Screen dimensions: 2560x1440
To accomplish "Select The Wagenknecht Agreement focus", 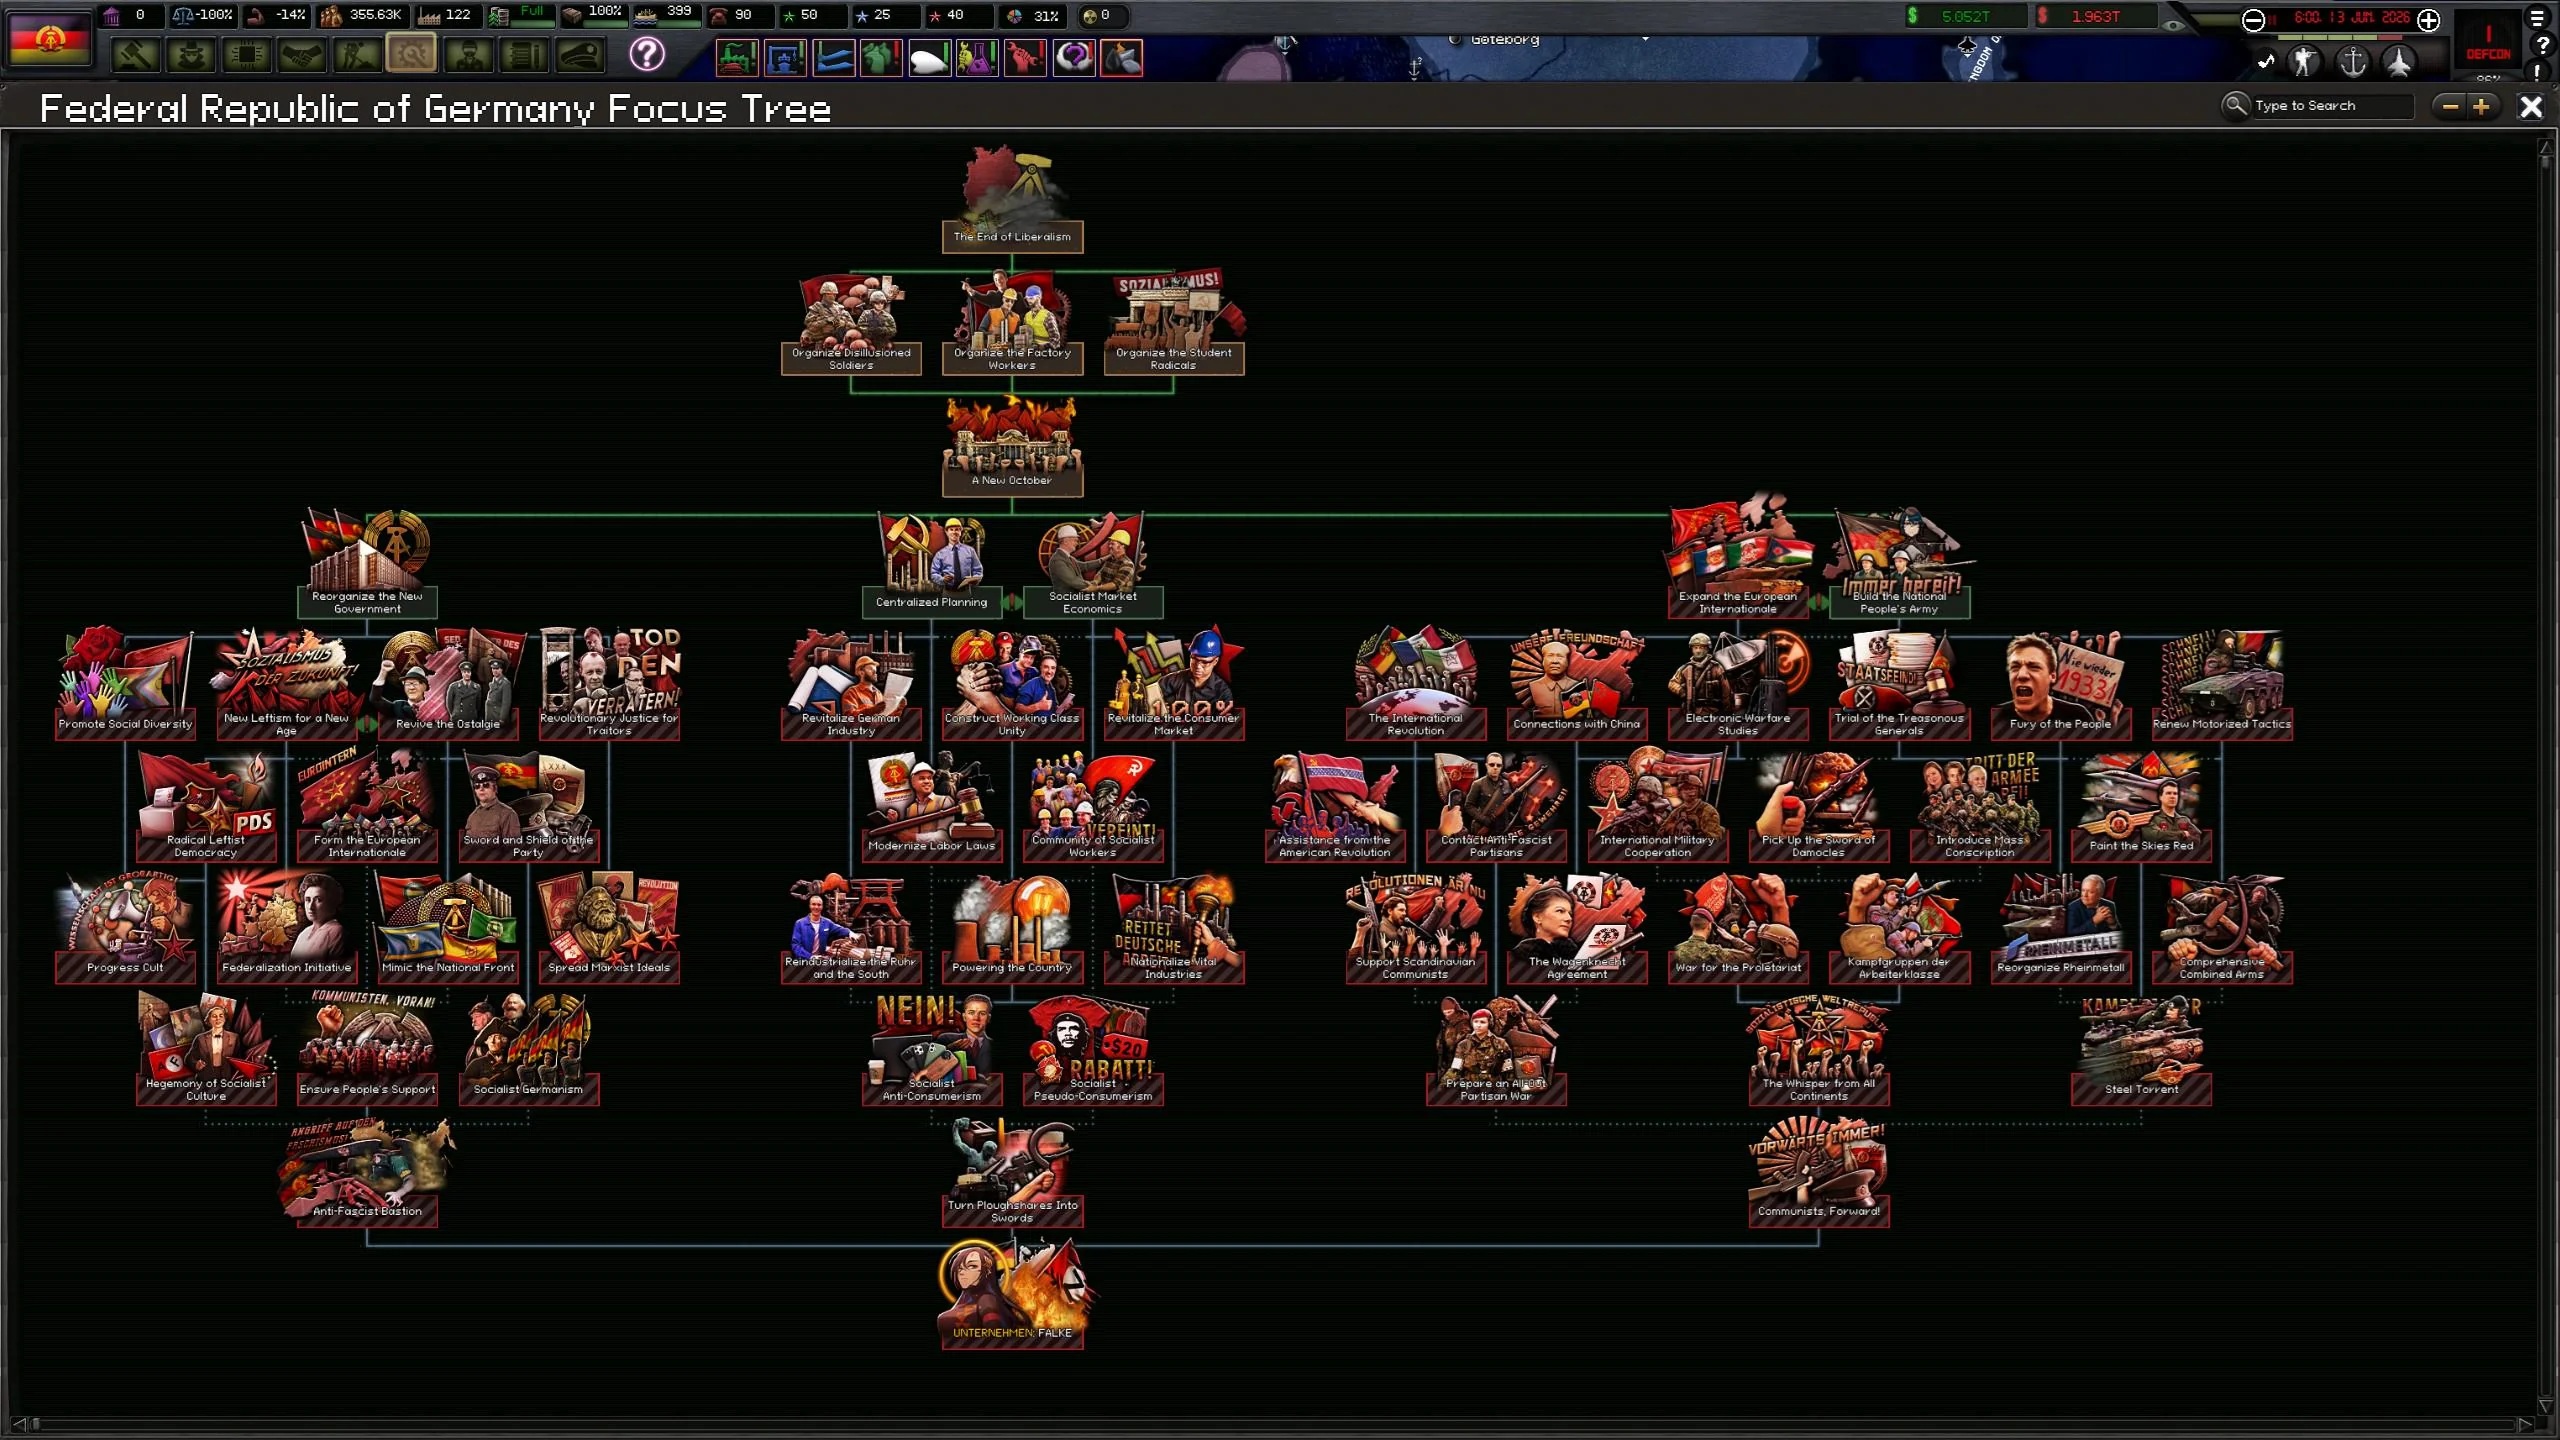I will click(x=1577, y=930).
